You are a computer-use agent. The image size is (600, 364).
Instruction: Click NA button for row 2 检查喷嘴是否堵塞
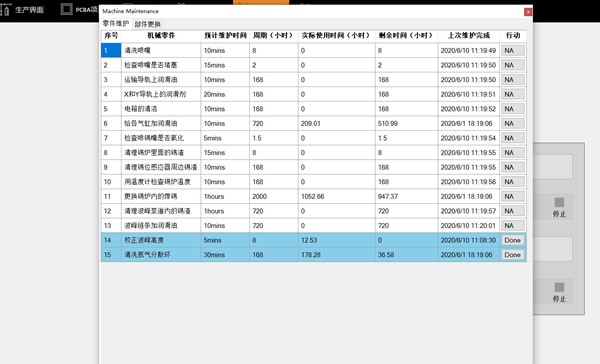click(x=513, y=65)
